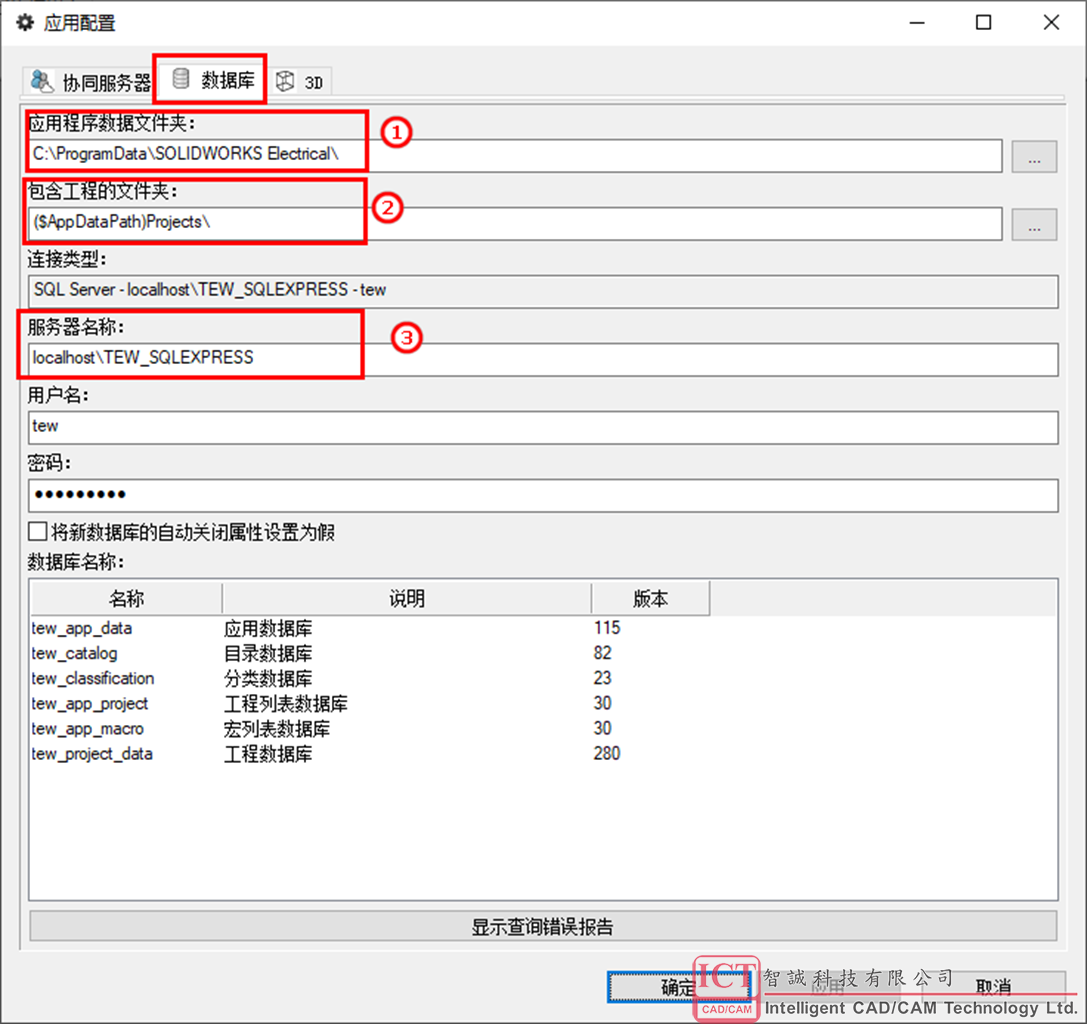1087x1024 pixels.
Task: Click version value 23
Action: tap(602, 678)
